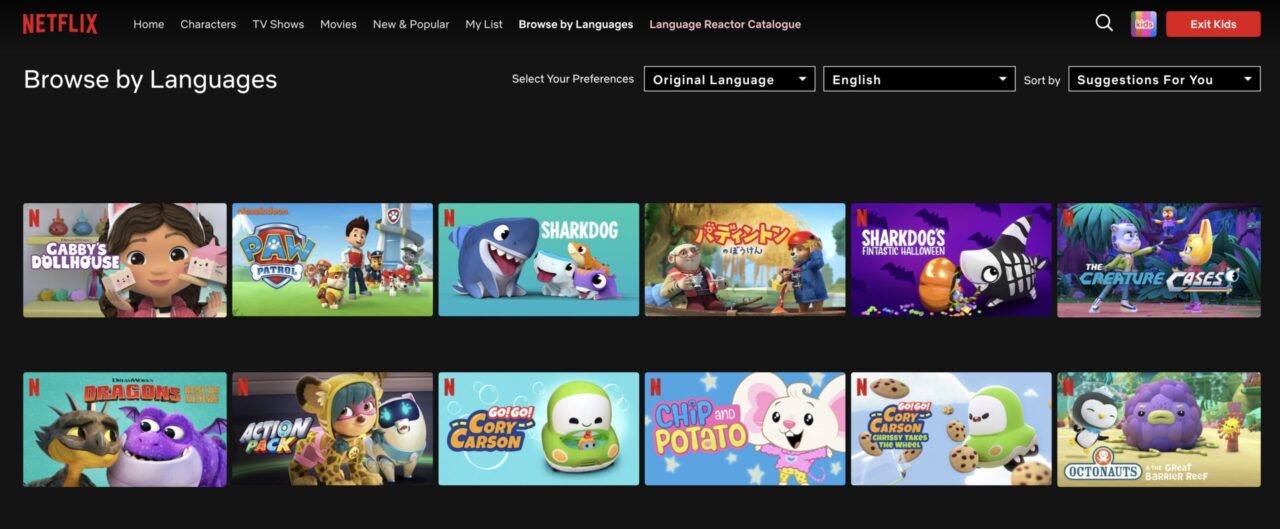Image resolution: width=1280 pixels, height=529 pixels.
Task: Expand the Original Language dropdown
Action: click(x=729, y=79)
